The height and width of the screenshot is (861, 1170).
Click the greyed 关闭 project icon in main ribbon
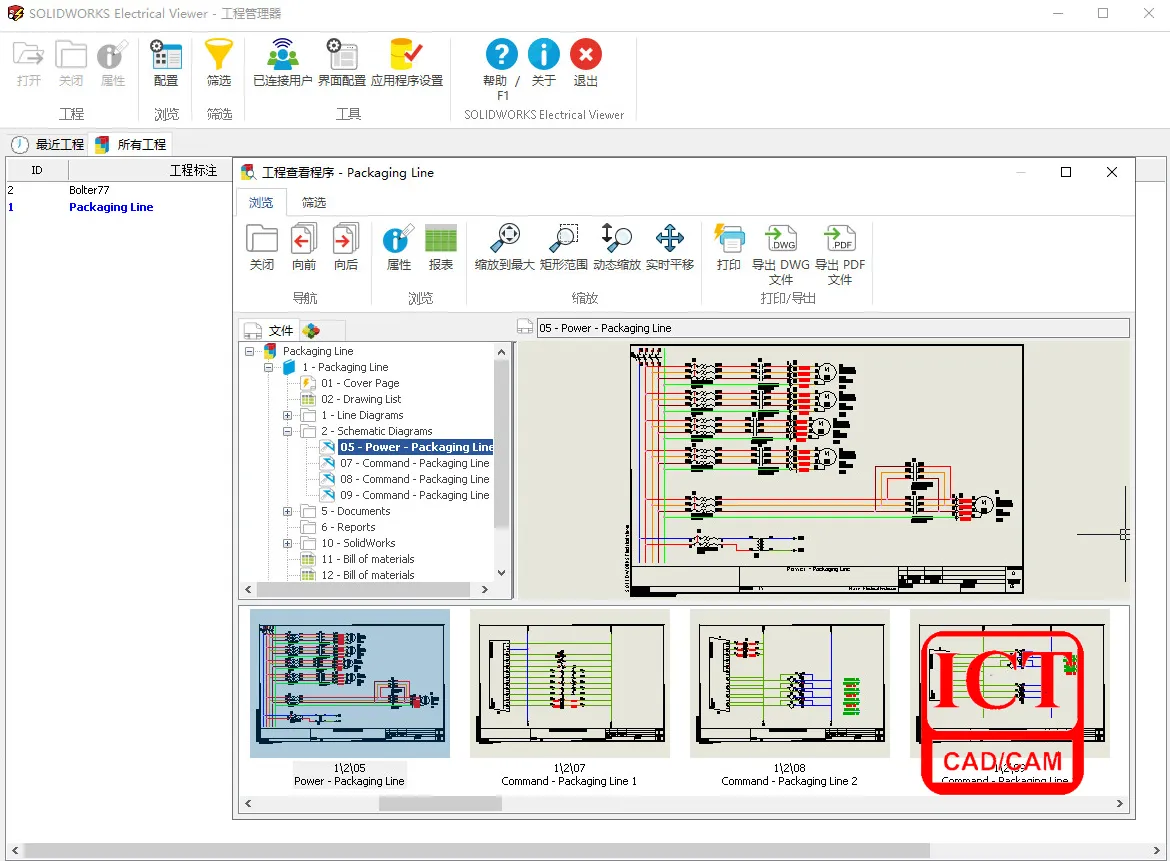click(x=71, y=55)
